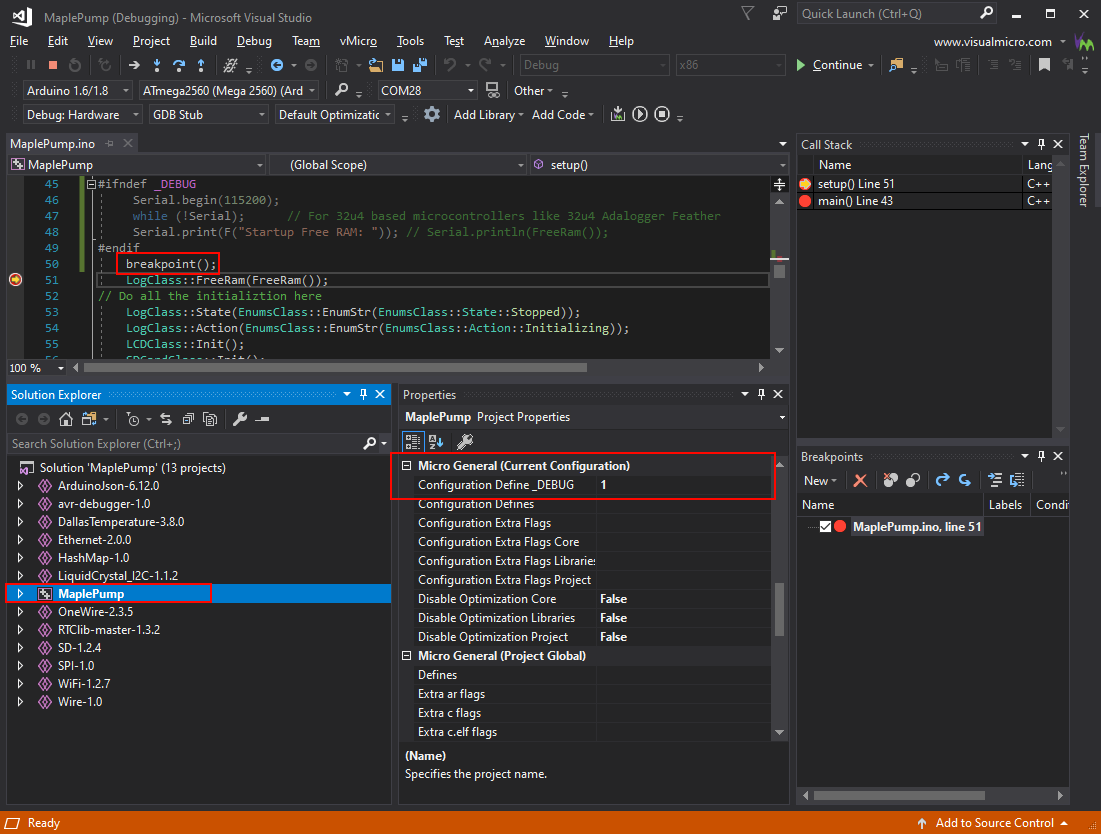Open Property Pages wrench icon in Properties

465,441
